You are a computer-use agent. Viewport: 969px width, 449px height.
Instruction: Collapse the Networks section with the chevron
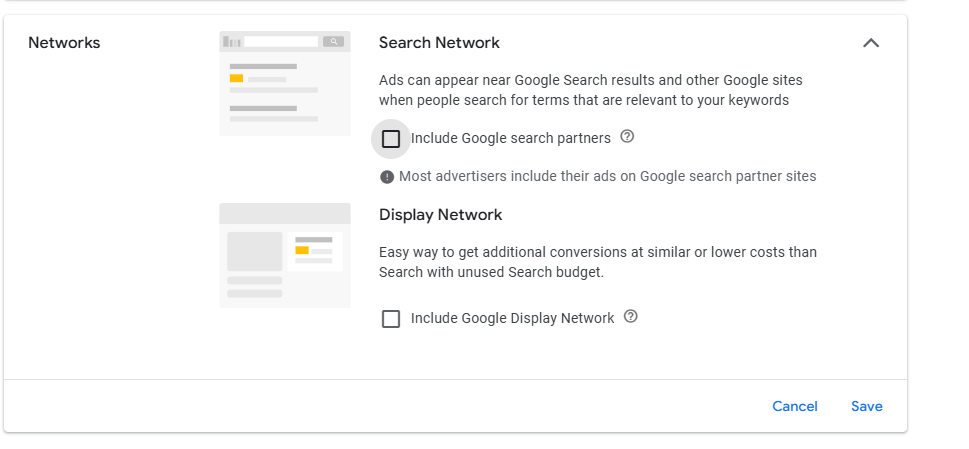[x=871, y=43]
